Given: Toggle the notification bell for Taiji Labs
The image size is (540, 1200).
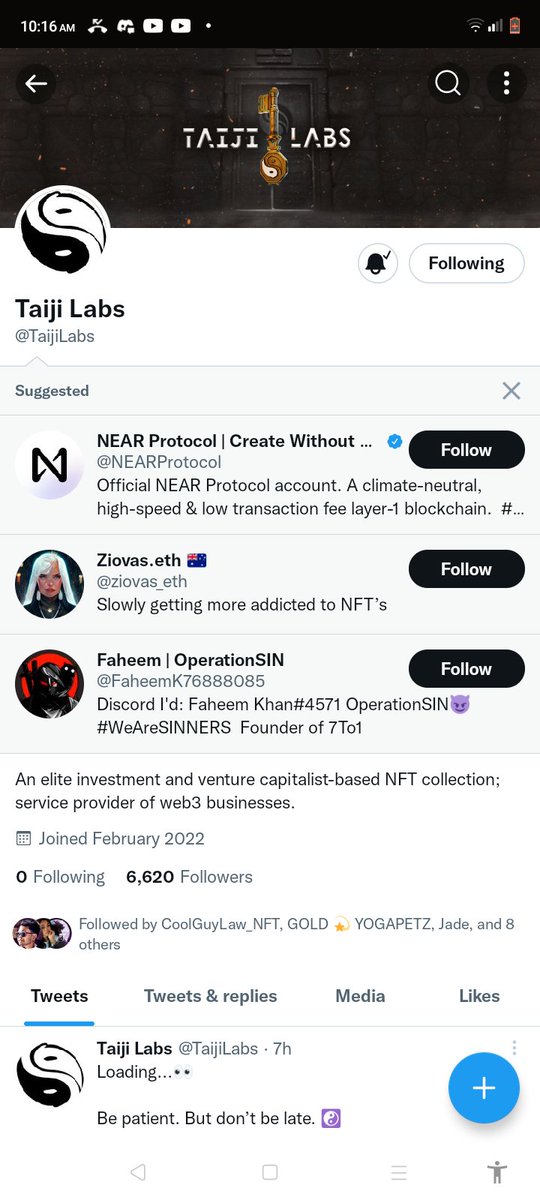Looking at the screenshot, I should click(377, 263).
